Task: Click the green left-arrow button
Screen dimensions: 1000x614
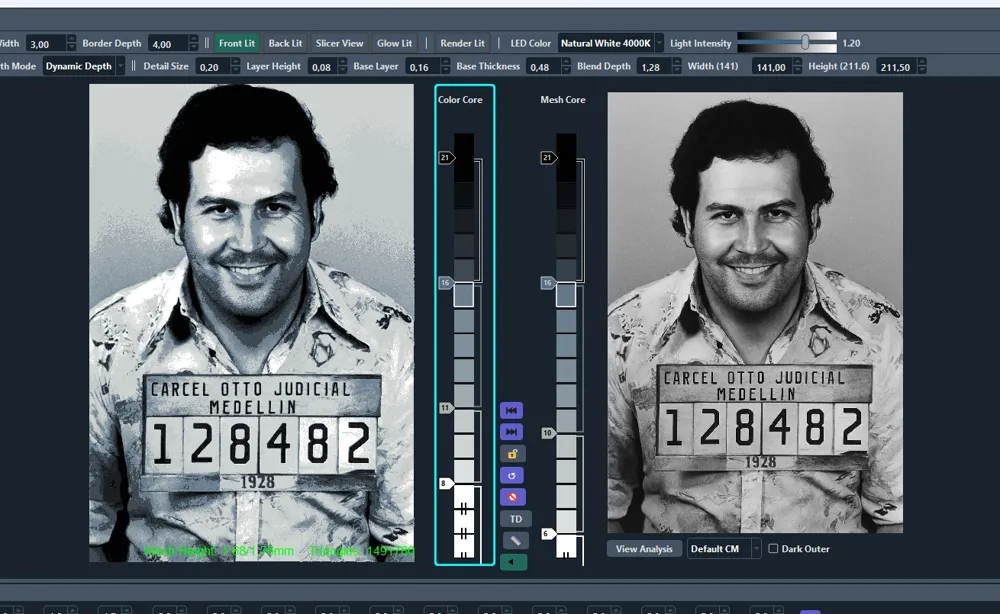Action: click(x=513, y=562)
